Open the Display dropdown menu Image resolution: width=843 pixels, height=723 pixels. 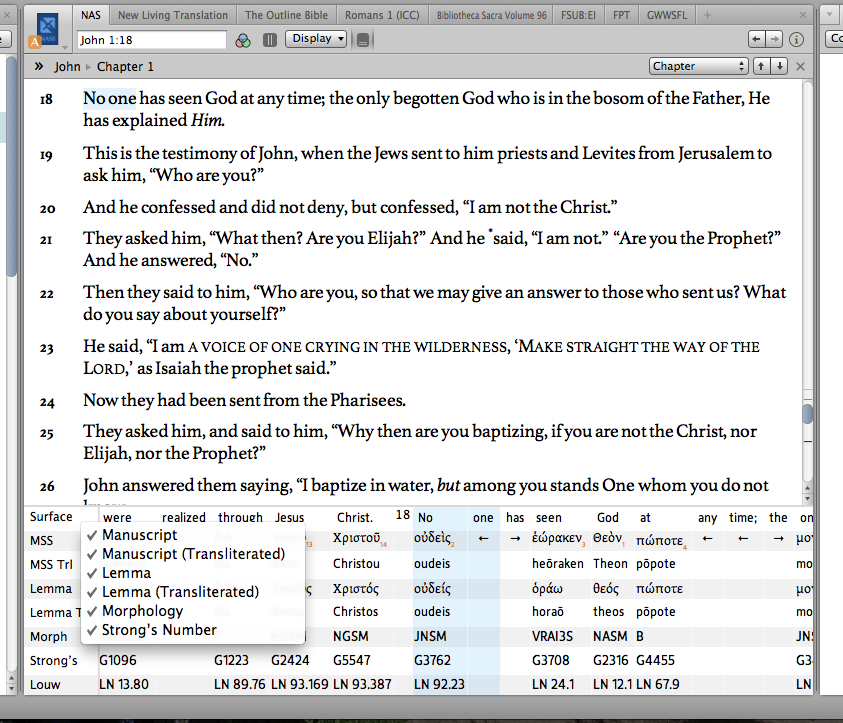(x=316, y=39)
